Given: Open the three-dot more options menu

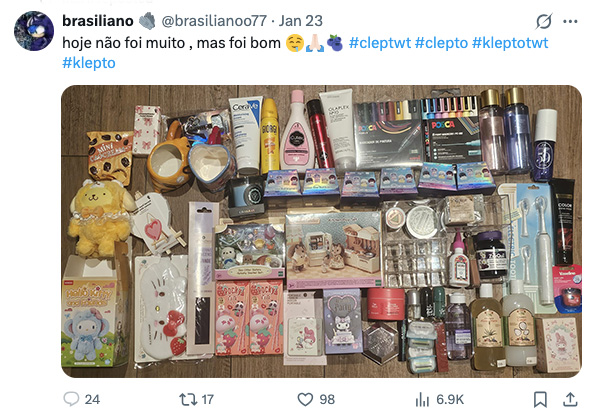Looking at the screenshot, I should point(570,21).
